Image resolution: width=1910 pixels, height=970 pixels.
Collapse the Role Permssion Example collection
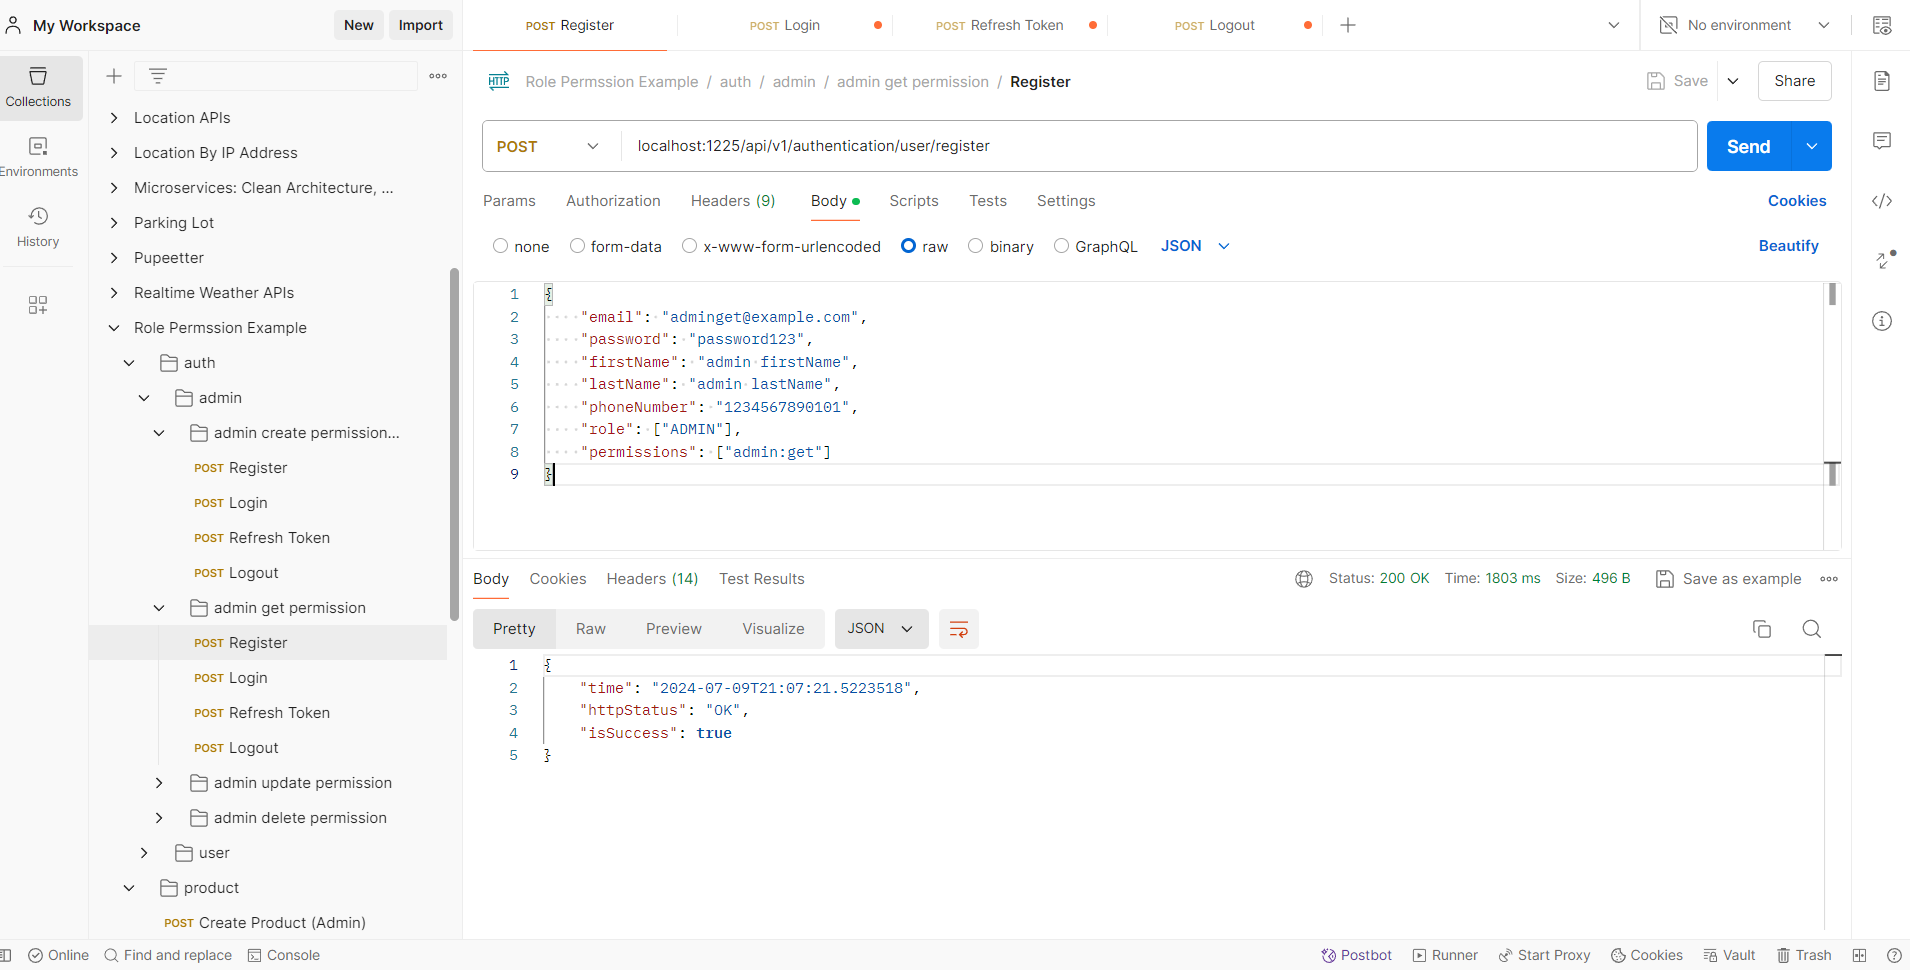pos(114,328)
